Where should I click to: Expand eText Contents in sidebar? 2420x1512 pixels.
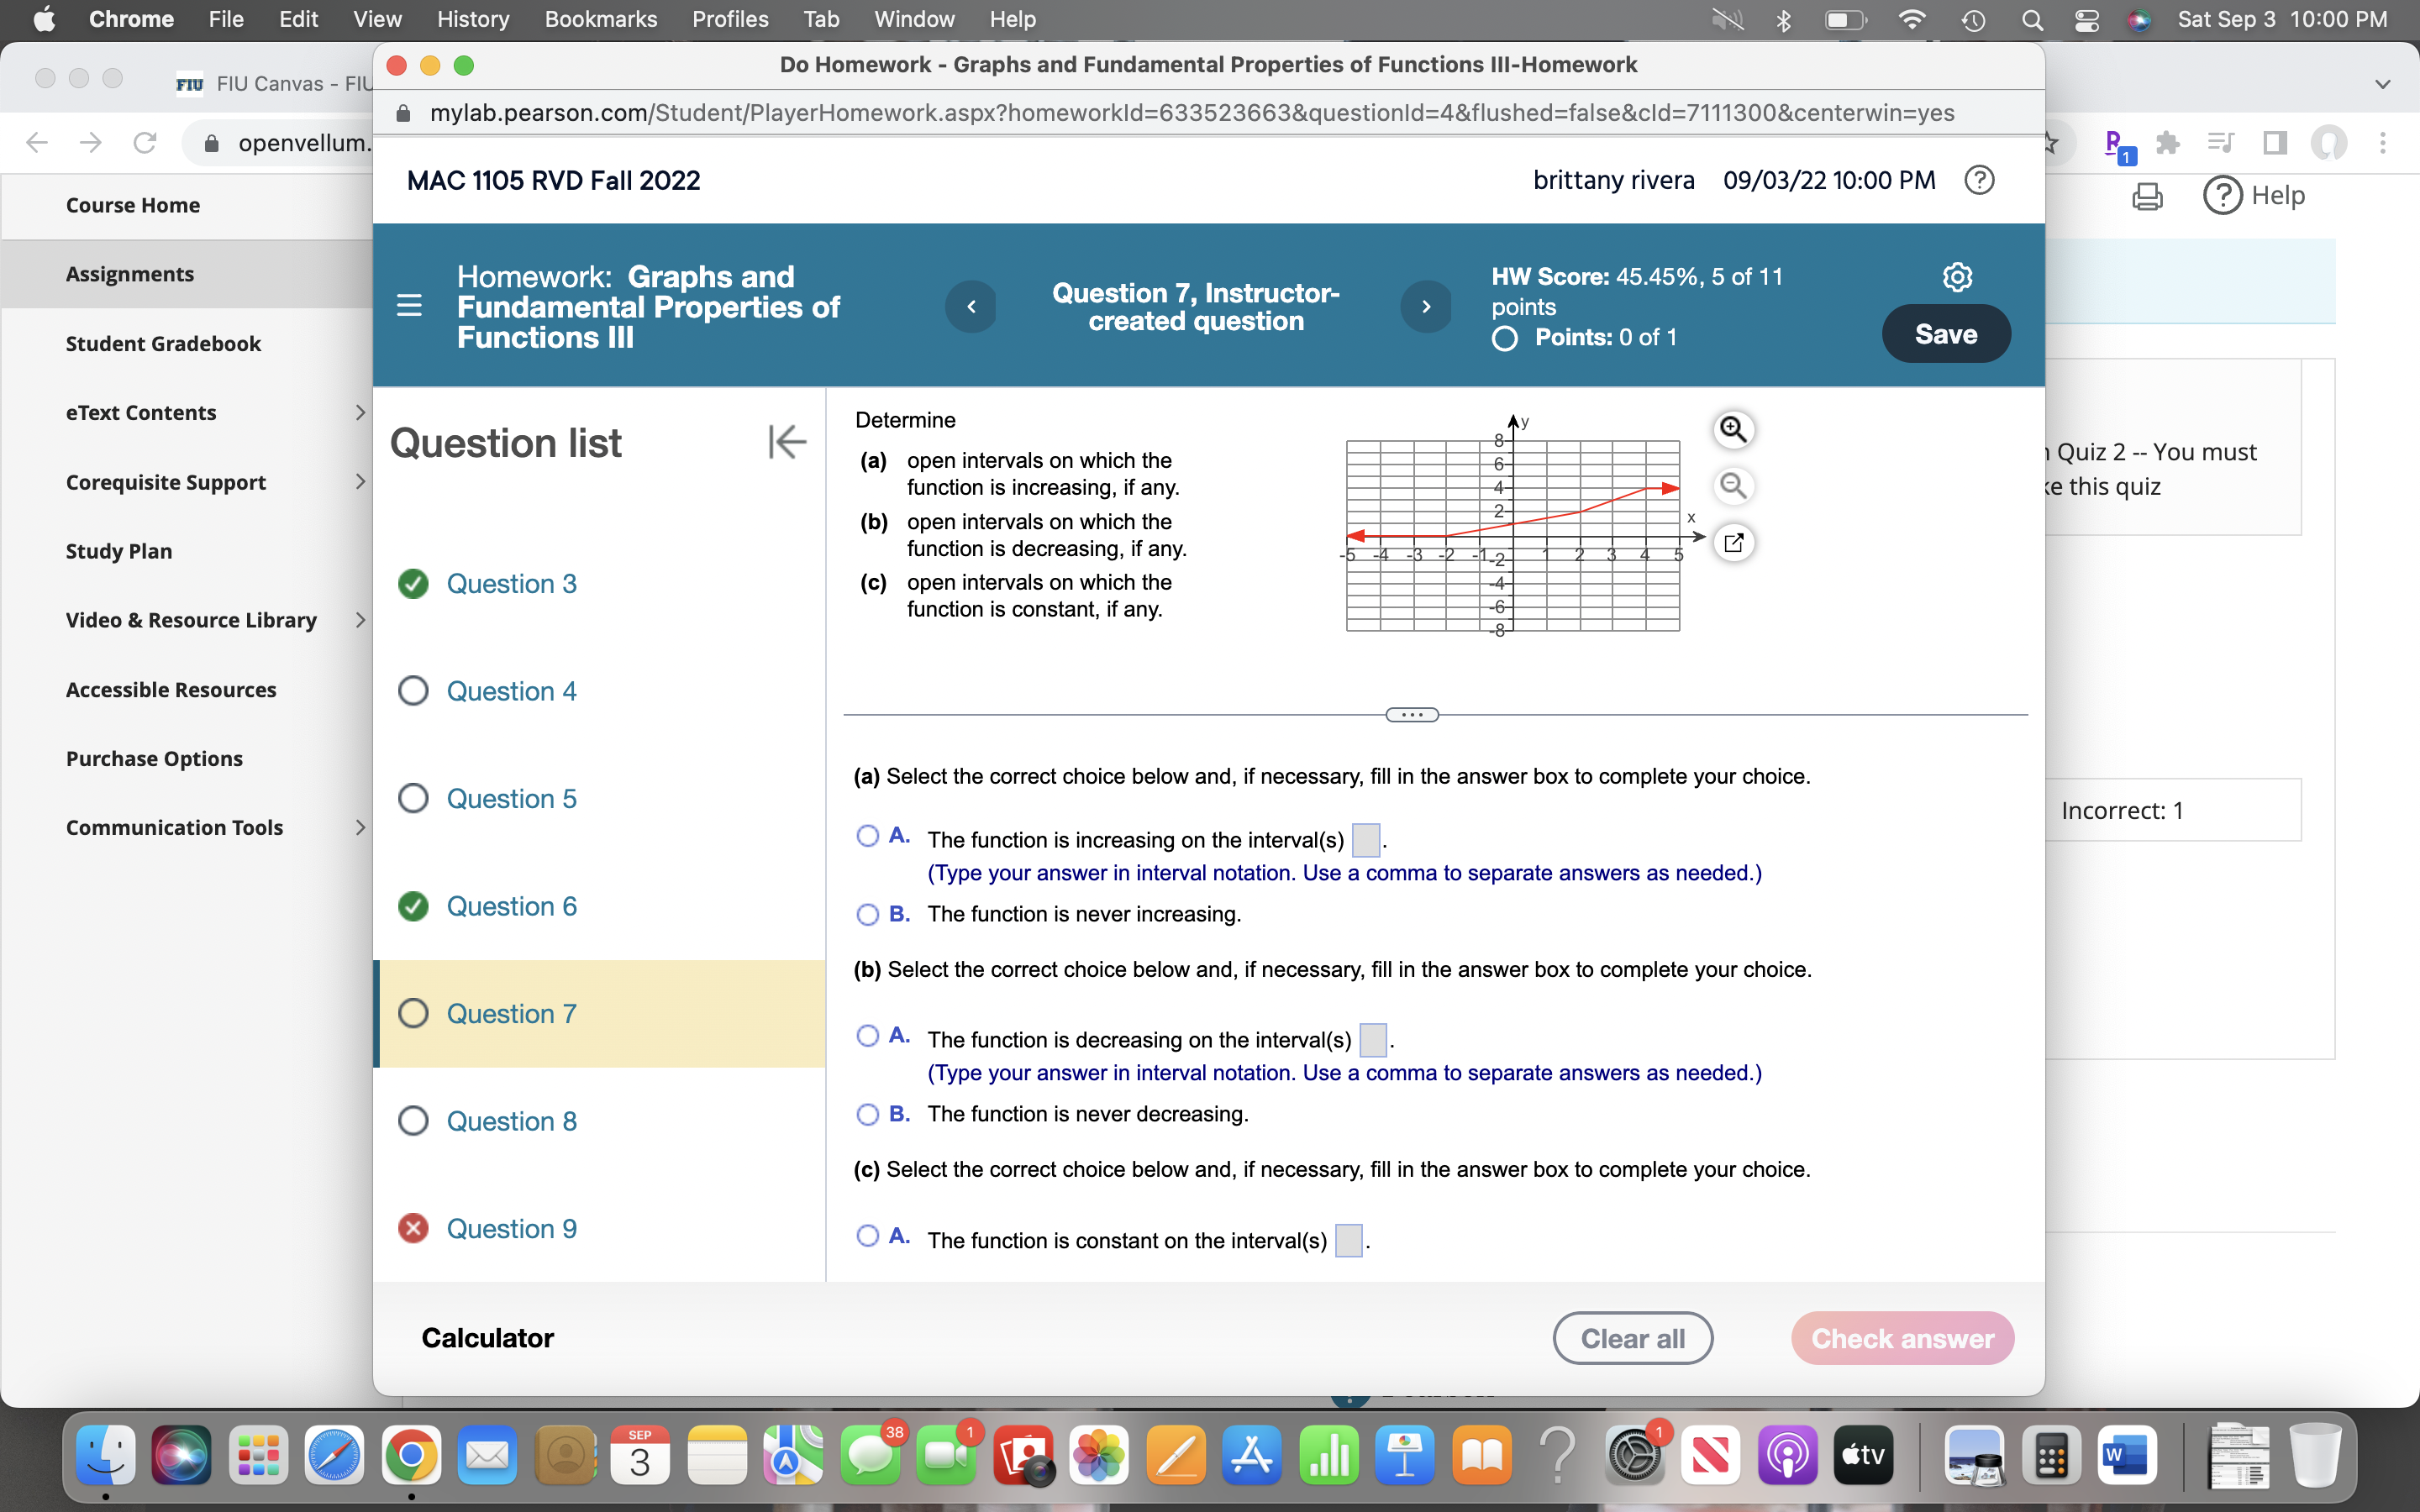[x=360, y=413]
